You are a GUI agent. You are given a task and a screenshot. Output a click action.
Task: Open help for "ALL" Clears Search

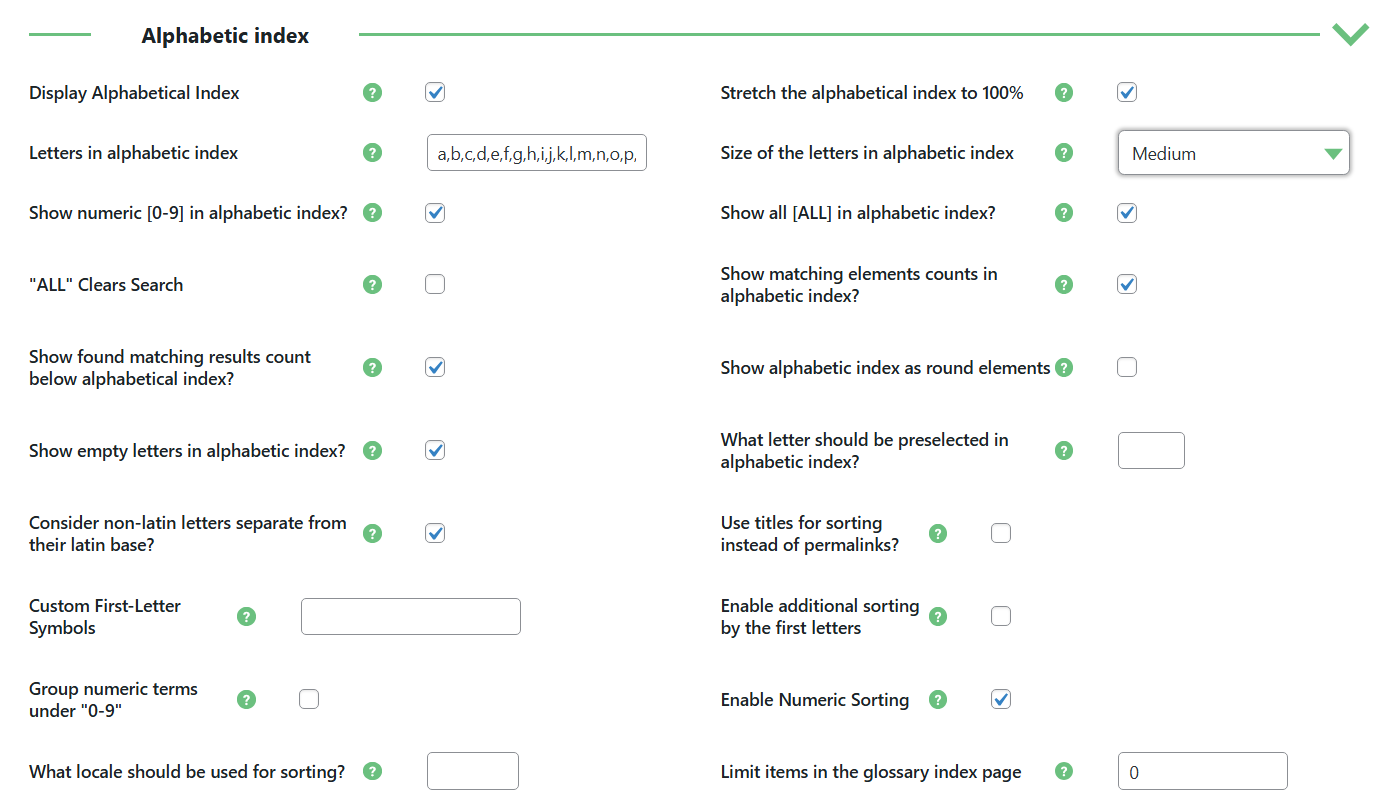pyautogui.click(x=372, y=284)
